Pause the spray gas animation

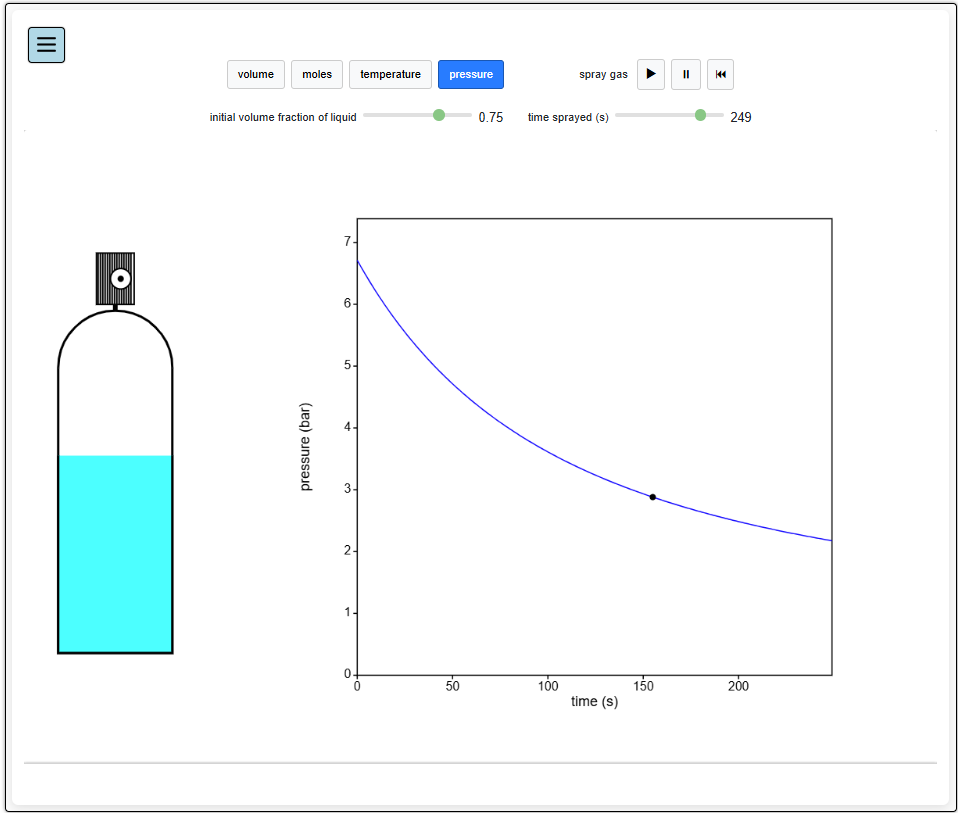(685, 74)
